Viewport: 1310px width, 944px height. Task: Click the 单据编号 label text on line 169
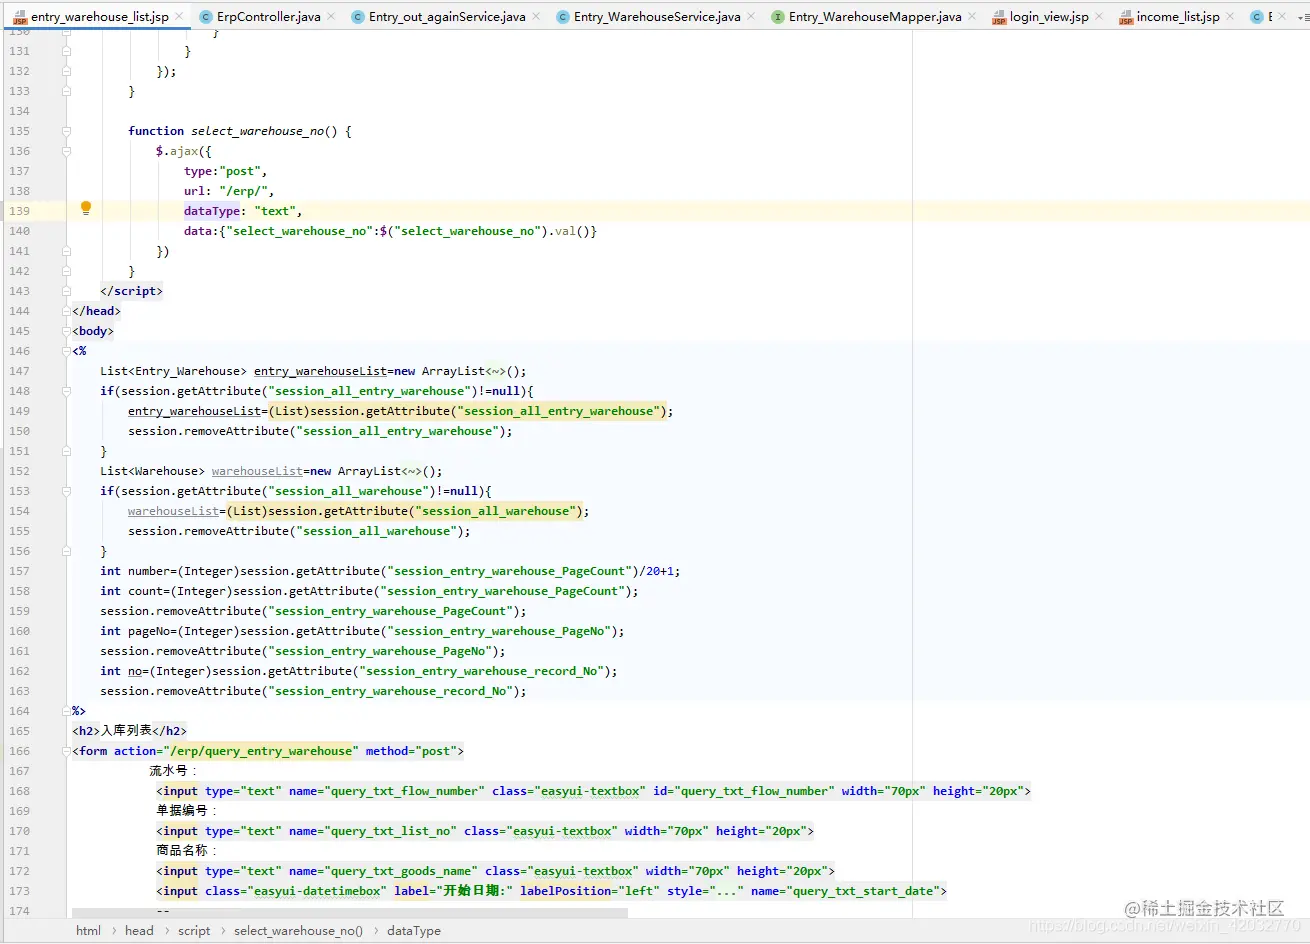click(x=186, y=811)
